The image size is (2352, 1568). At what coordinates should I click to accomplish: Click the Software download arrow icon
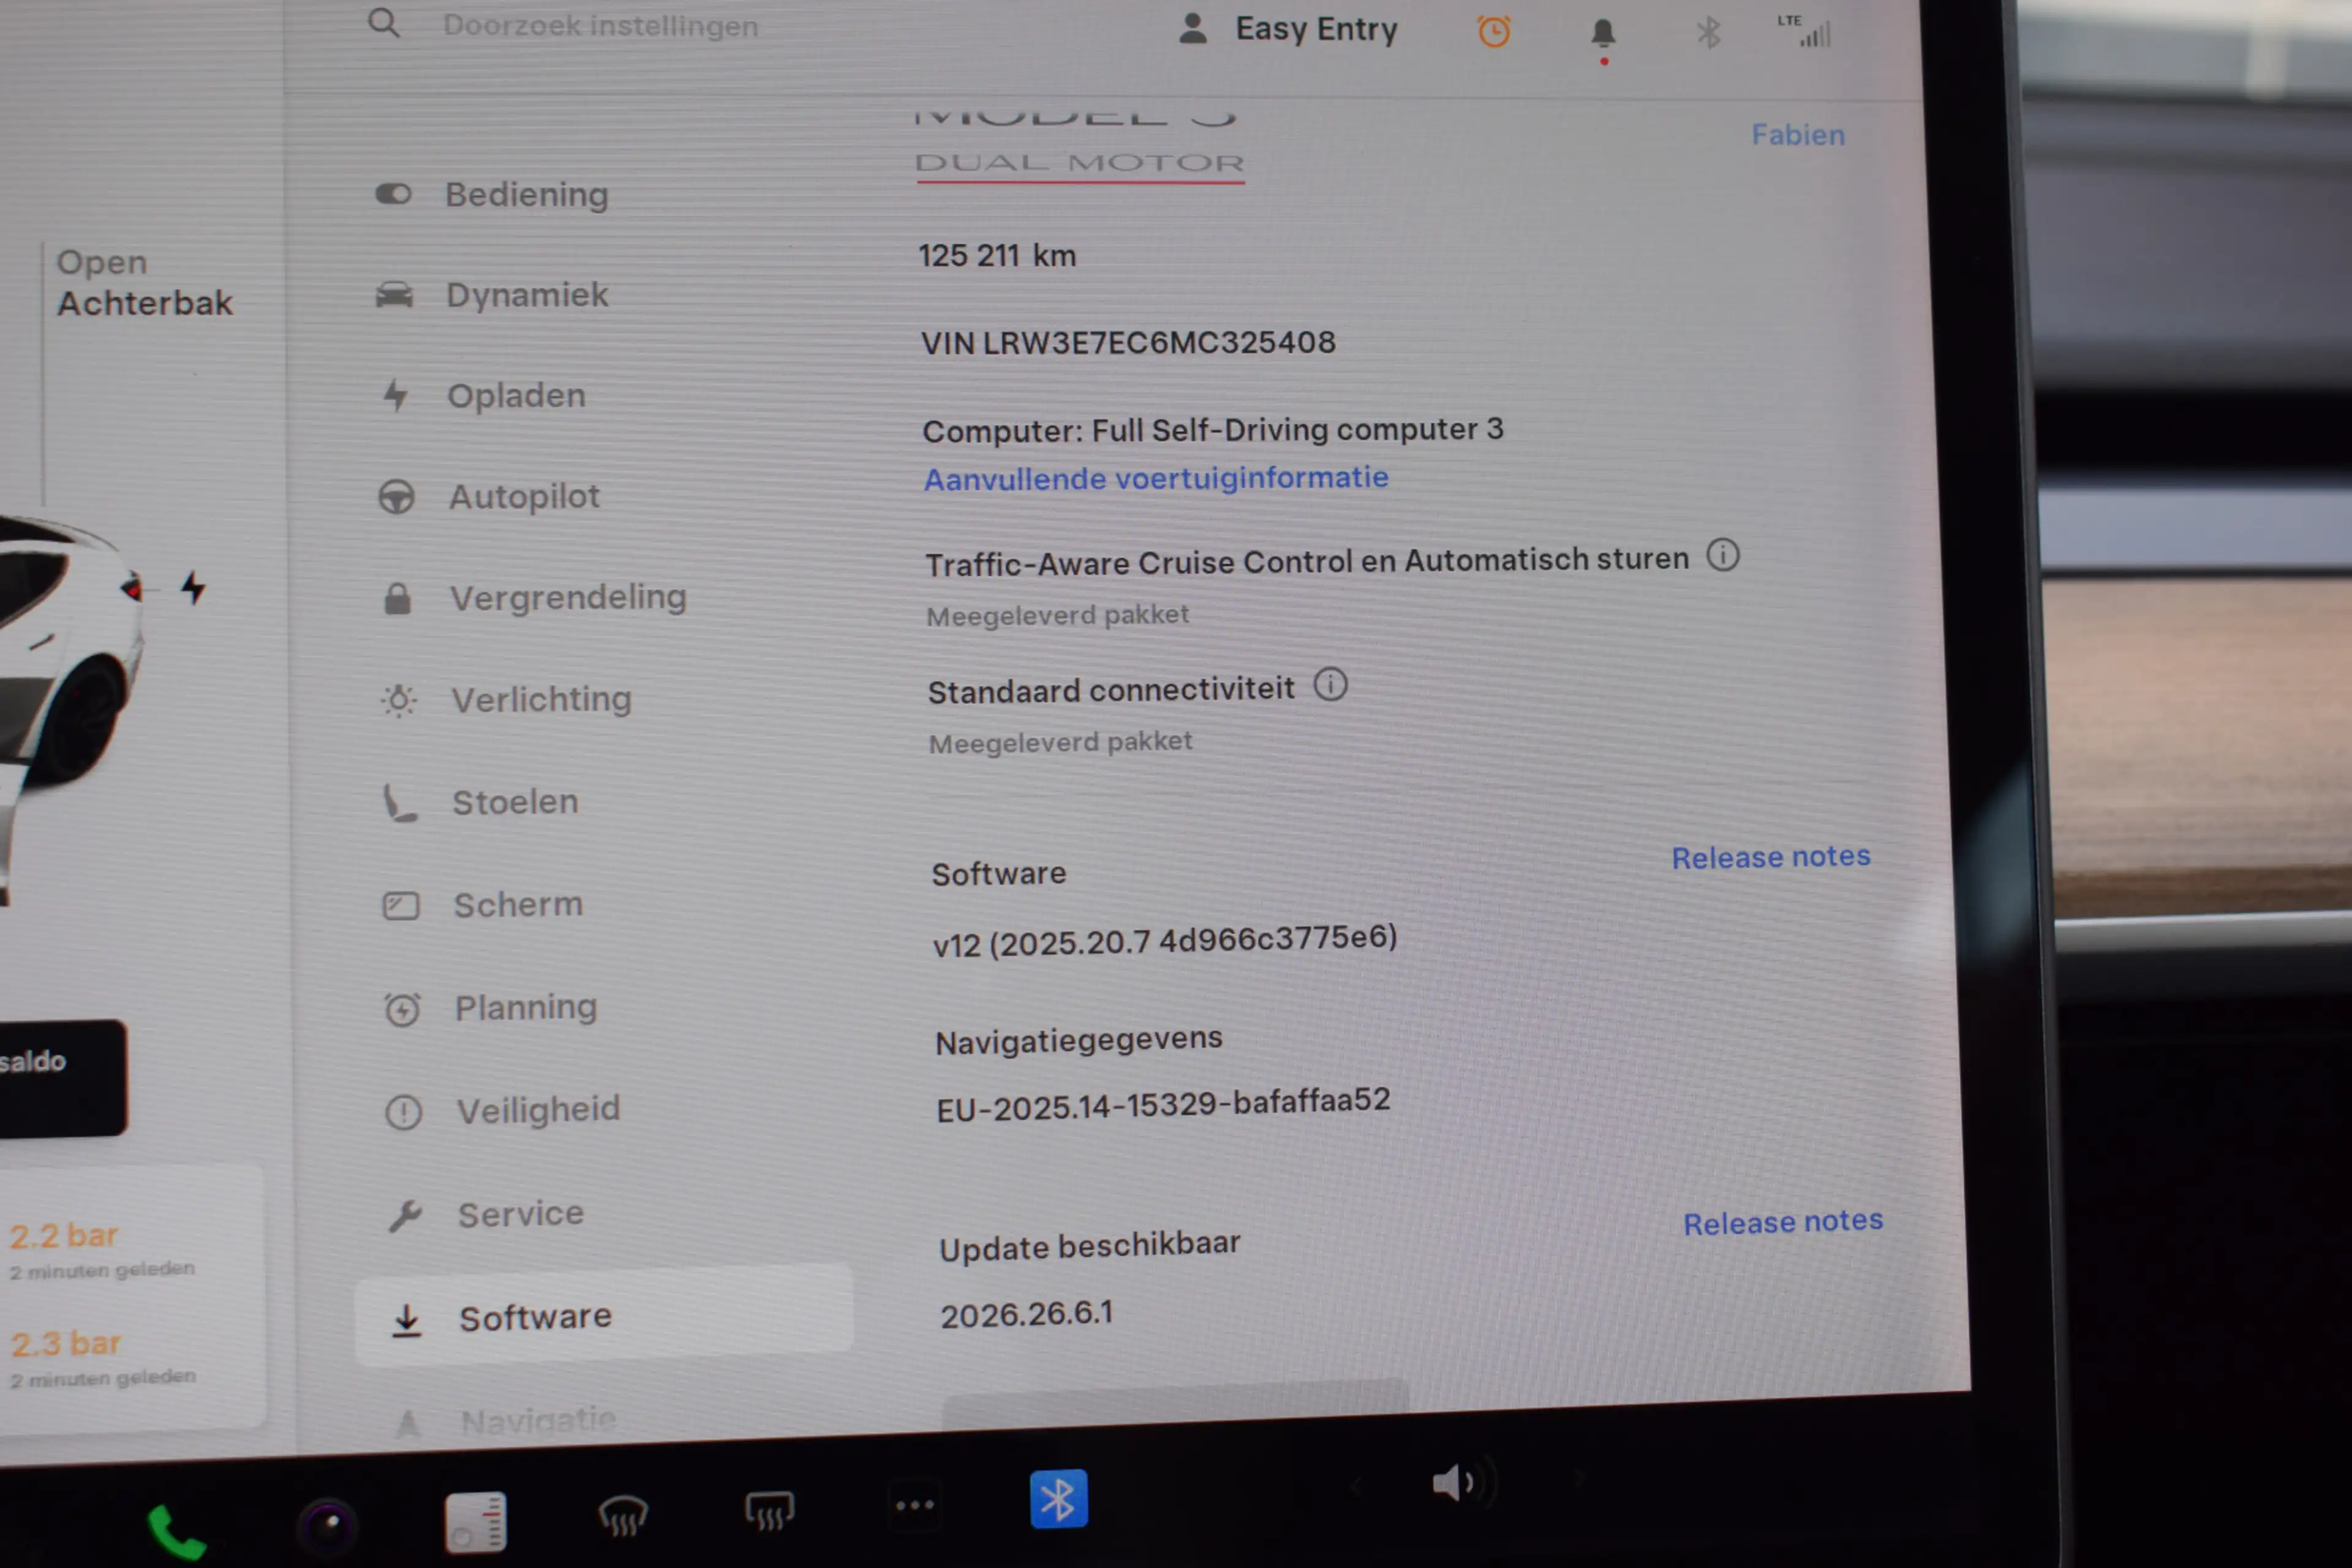tap(406, 1320)
